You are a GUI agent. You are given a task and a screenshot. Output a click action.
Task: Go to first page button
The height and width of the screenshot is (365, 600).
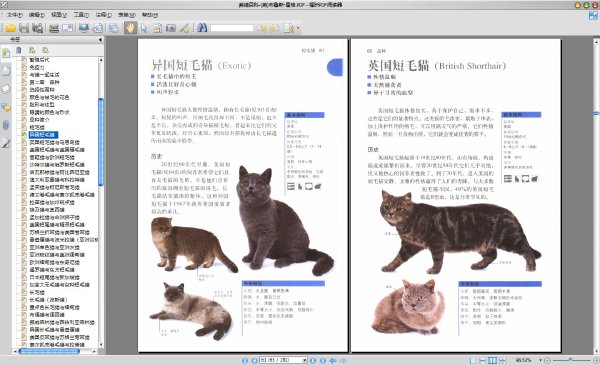point(245,360)
